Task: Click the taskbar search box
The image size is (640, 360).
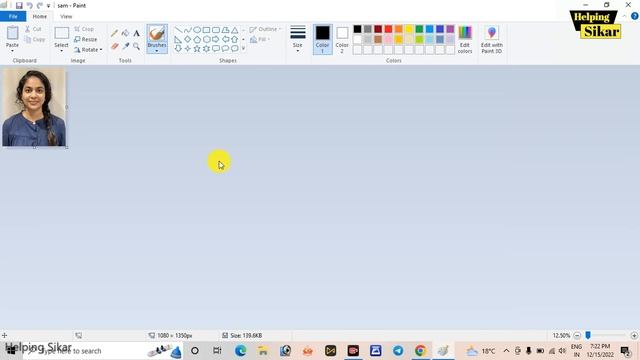Action: coord(102,351)
